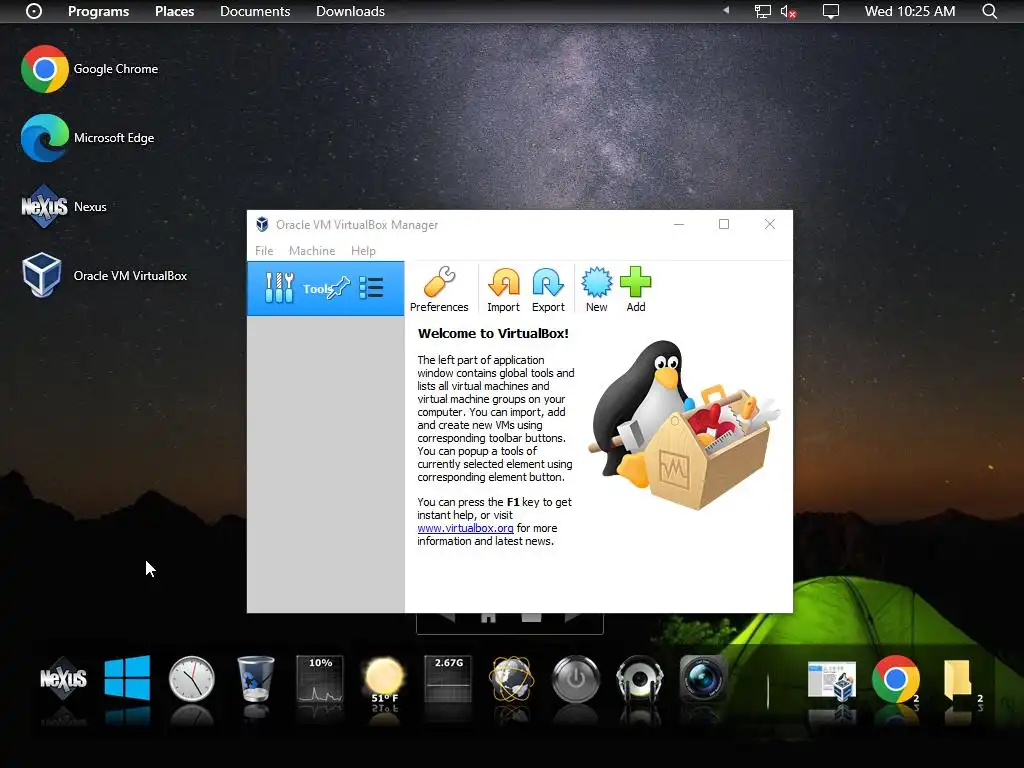Click the headphones audio dock icon
1024x768 pixels.
click(x=639, y=679)
